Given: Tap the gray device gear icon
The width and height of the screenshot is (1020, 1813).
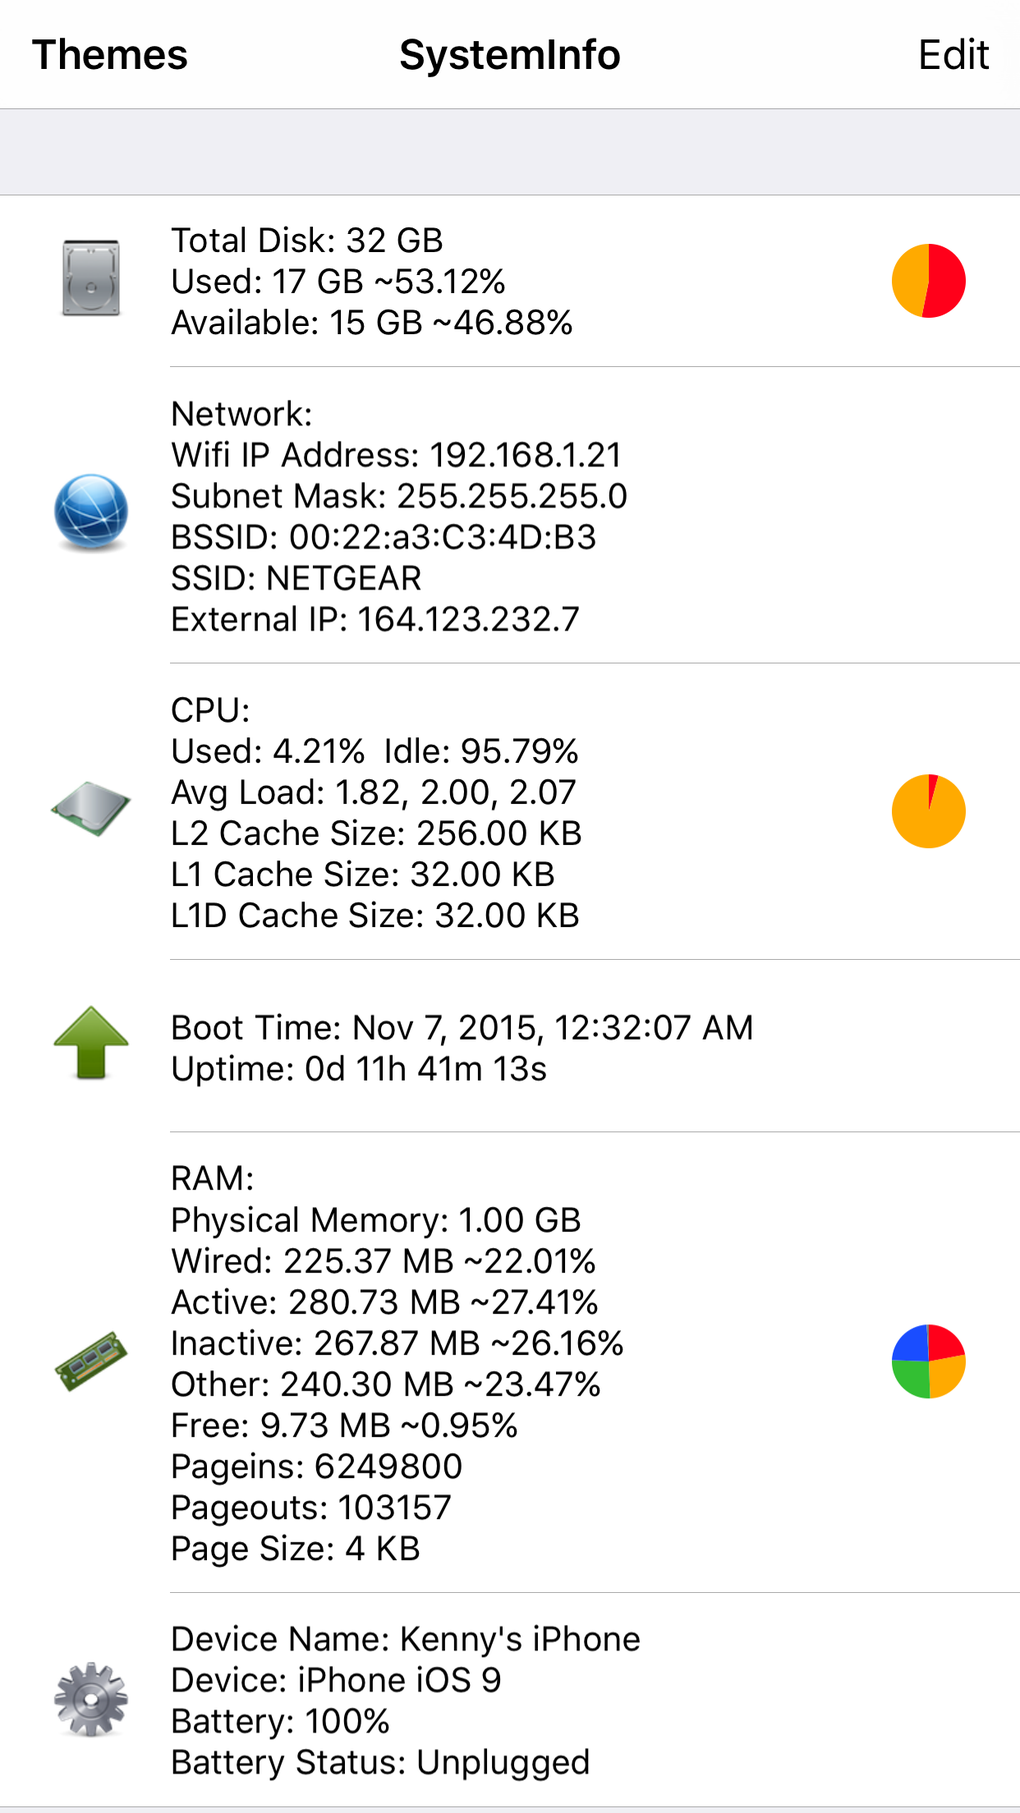Looking at the screenshot, I should coord(91,1699).
